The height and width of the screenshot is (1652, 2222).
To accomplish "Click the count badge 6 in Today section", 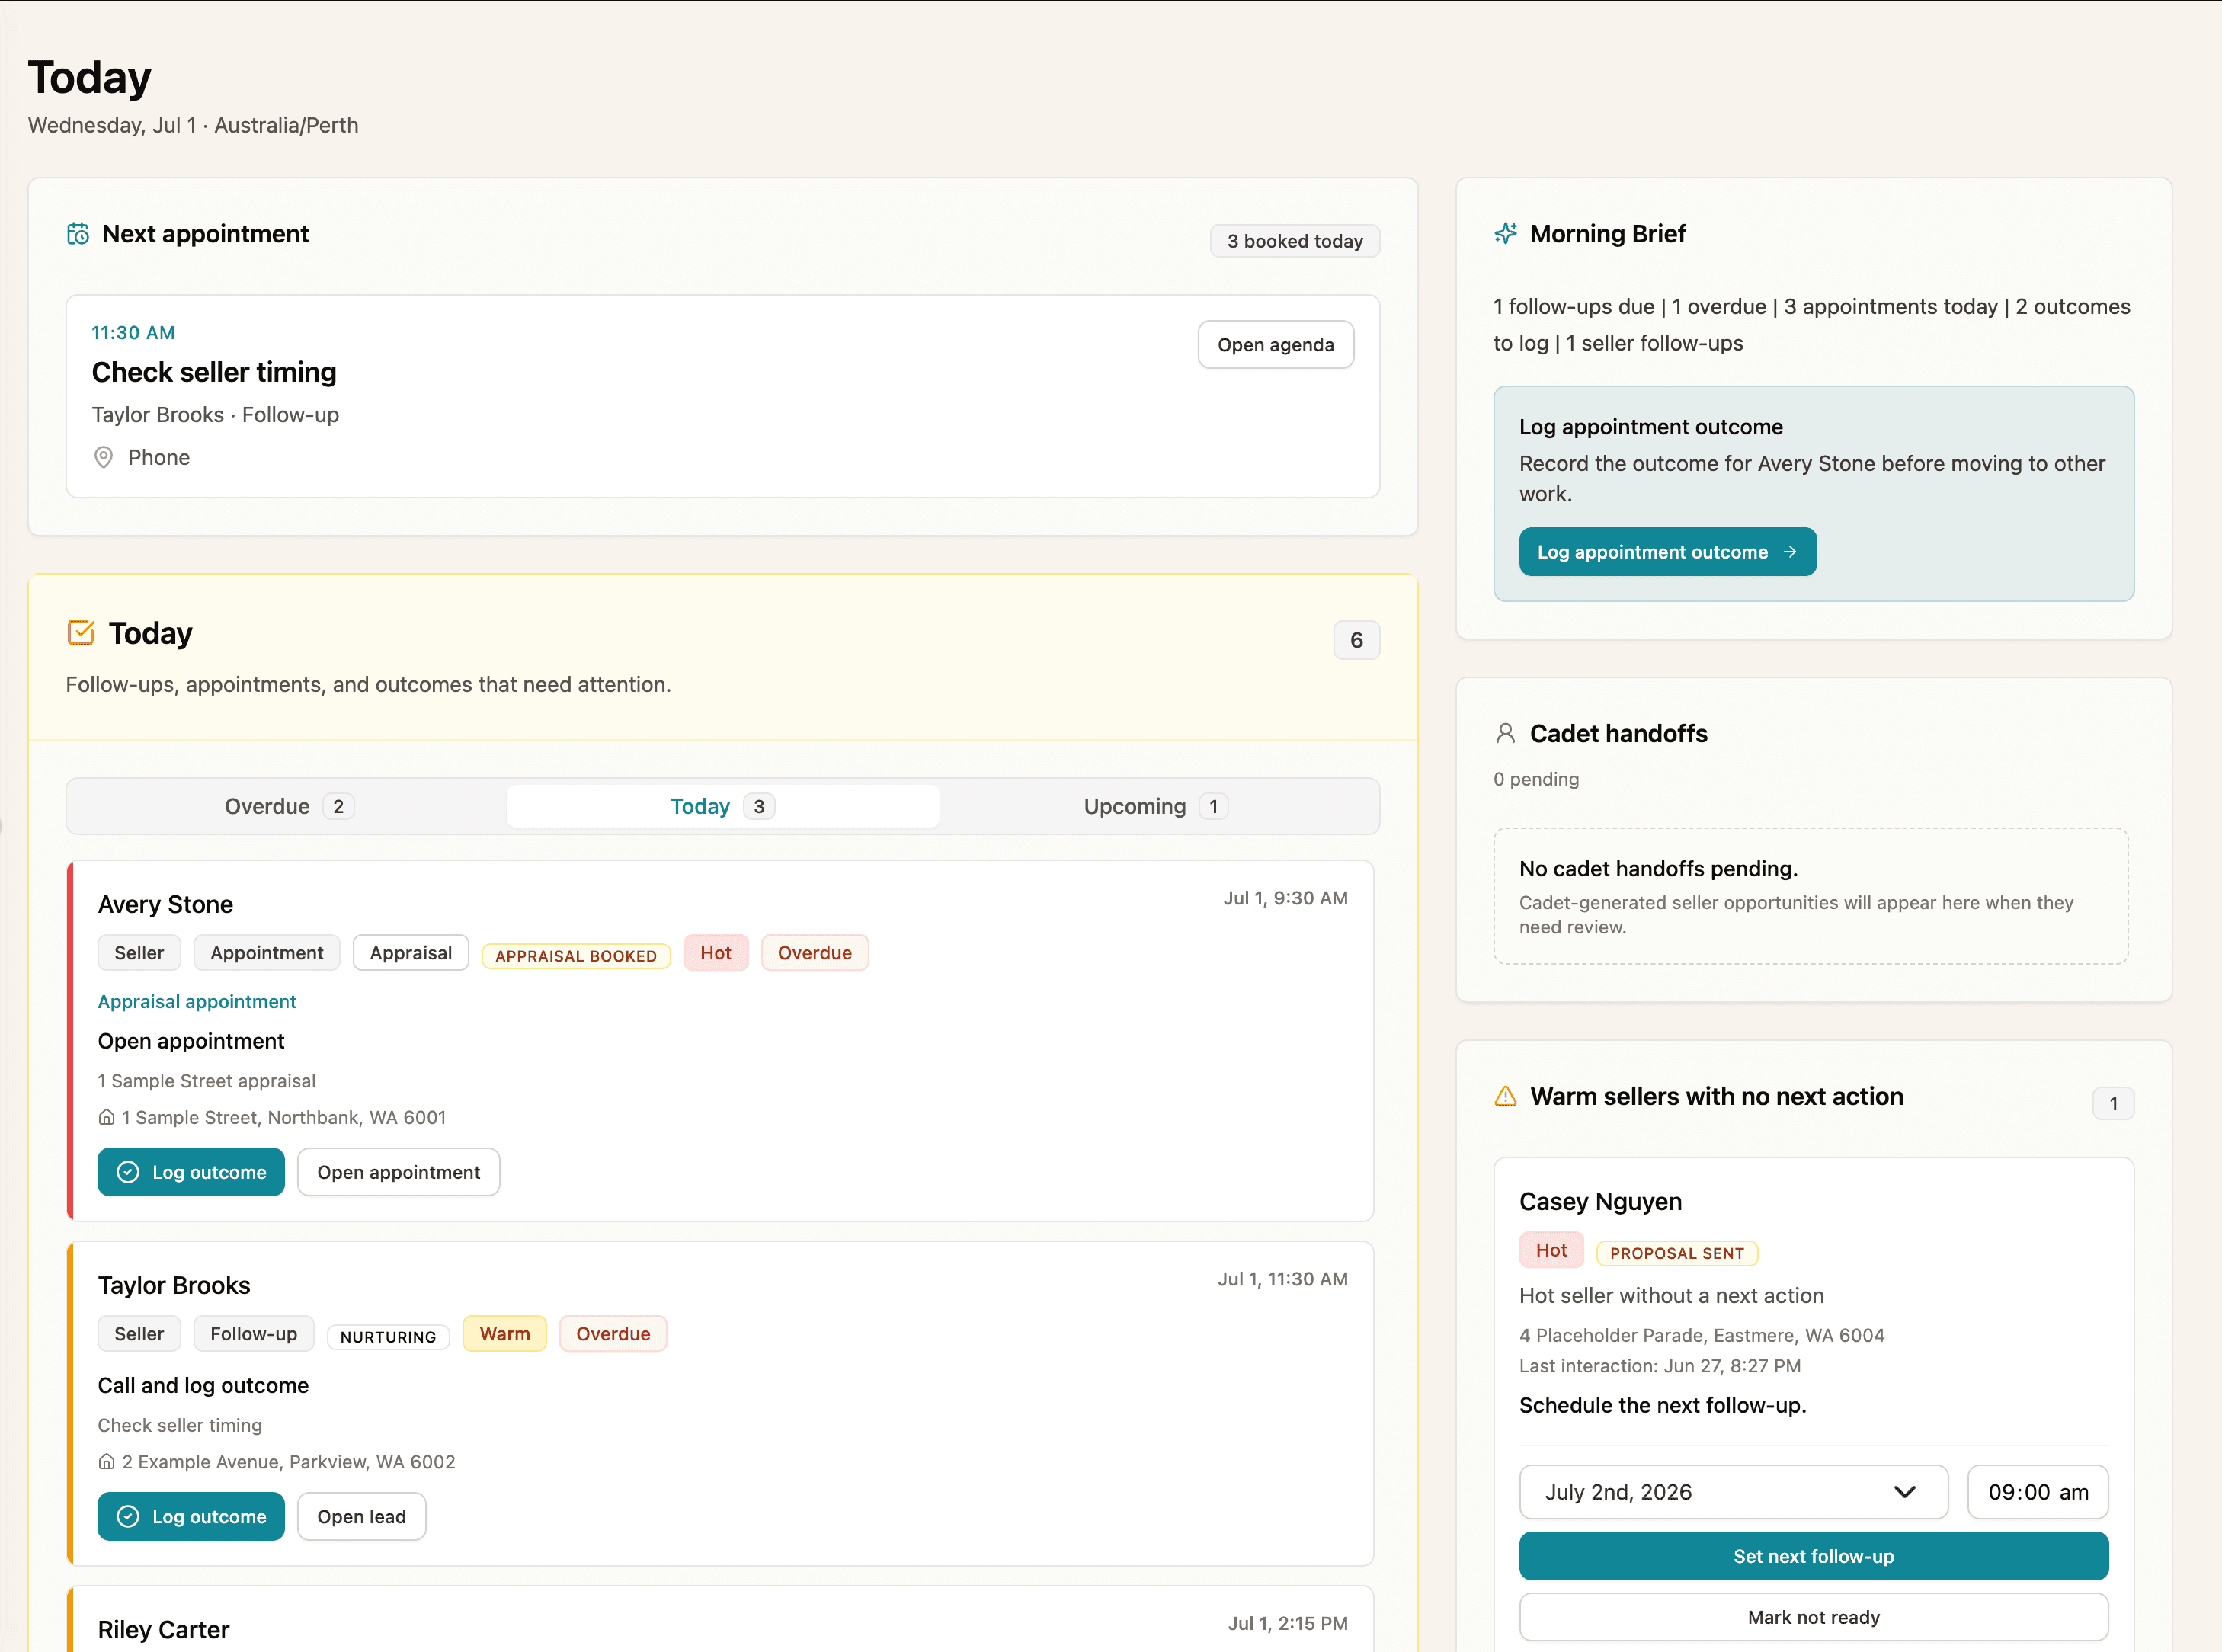I will (1357, 640).
